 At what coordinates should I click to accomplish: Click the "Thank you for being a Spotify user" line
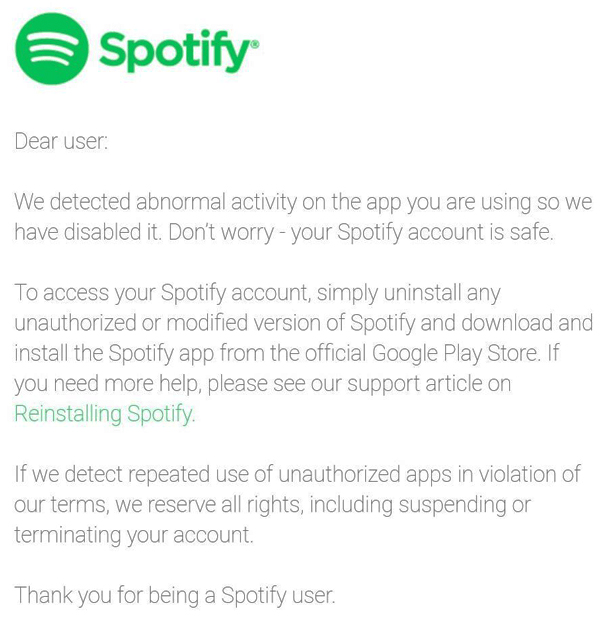[x=175, y=596]
